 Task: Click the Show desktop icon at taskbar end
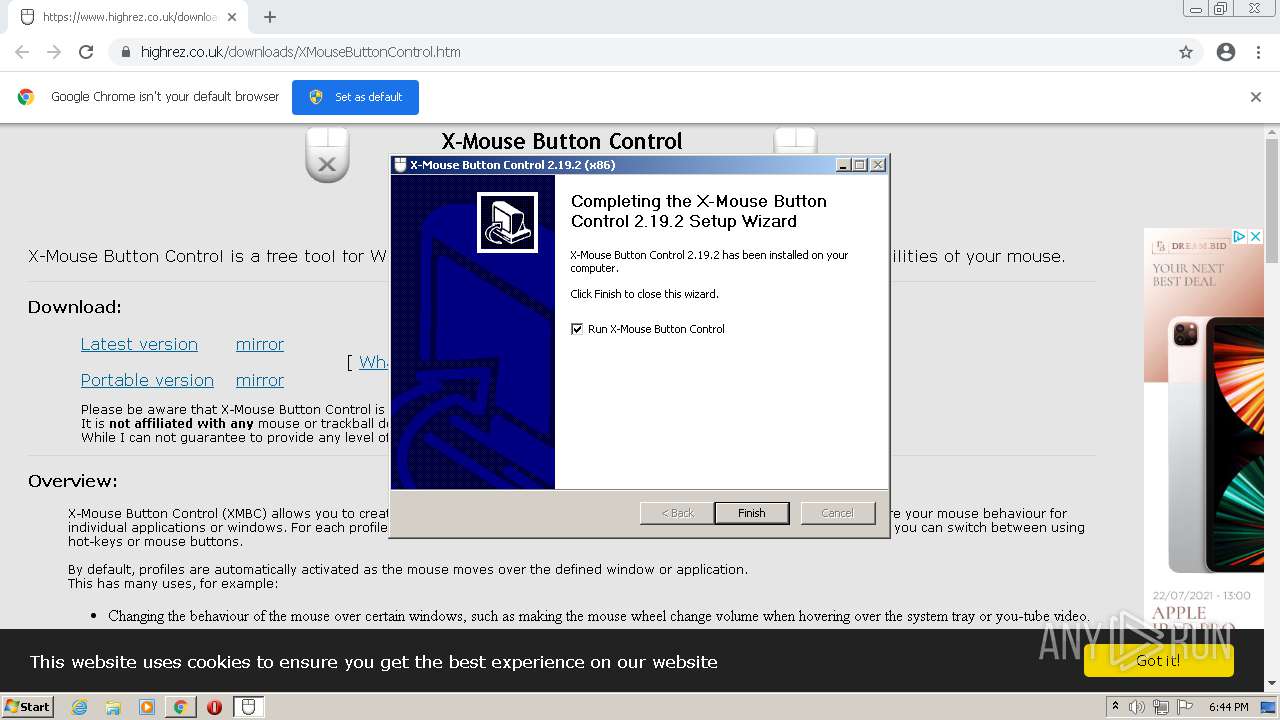coord(1269,707)
